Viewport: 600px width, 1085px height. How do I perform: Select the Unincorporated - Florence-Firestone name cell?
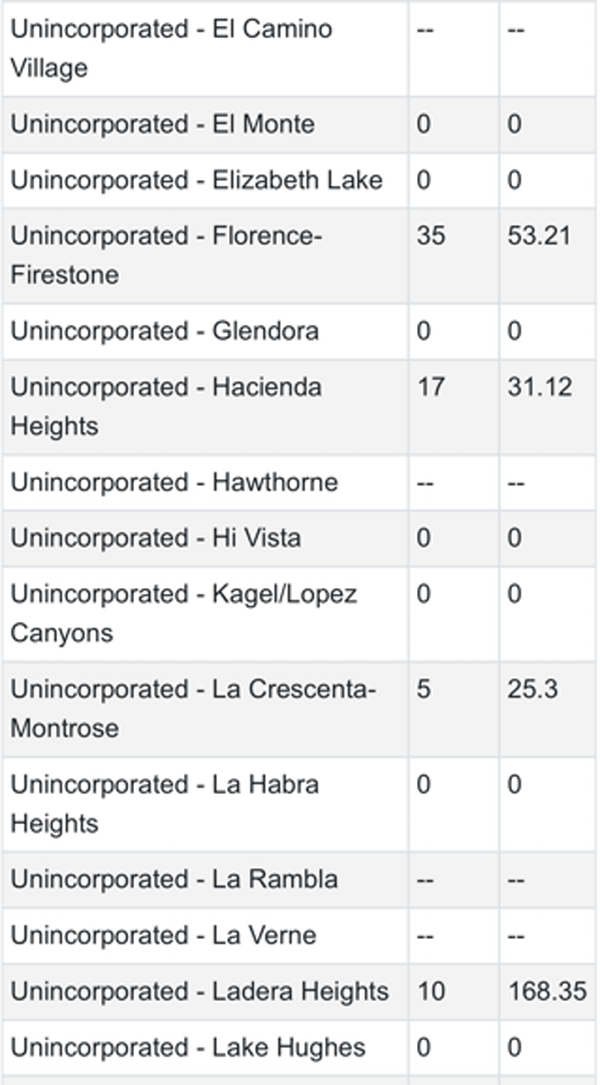point(166,255)
